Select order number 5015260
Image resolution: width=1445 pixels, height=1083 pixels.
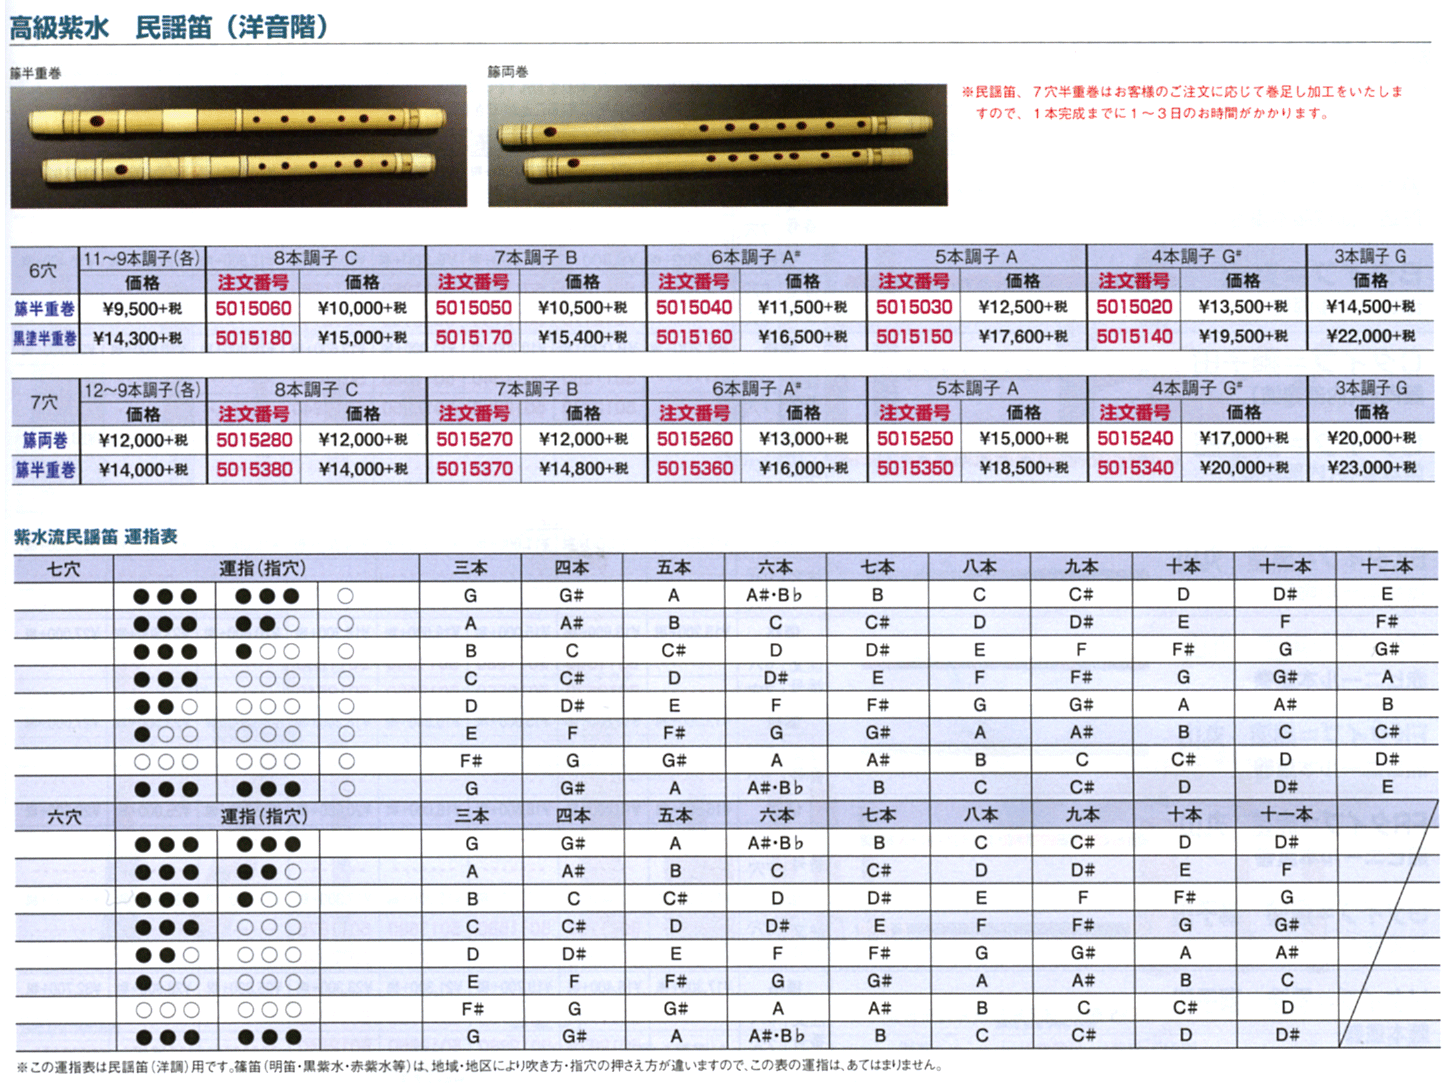click(695, 439)
